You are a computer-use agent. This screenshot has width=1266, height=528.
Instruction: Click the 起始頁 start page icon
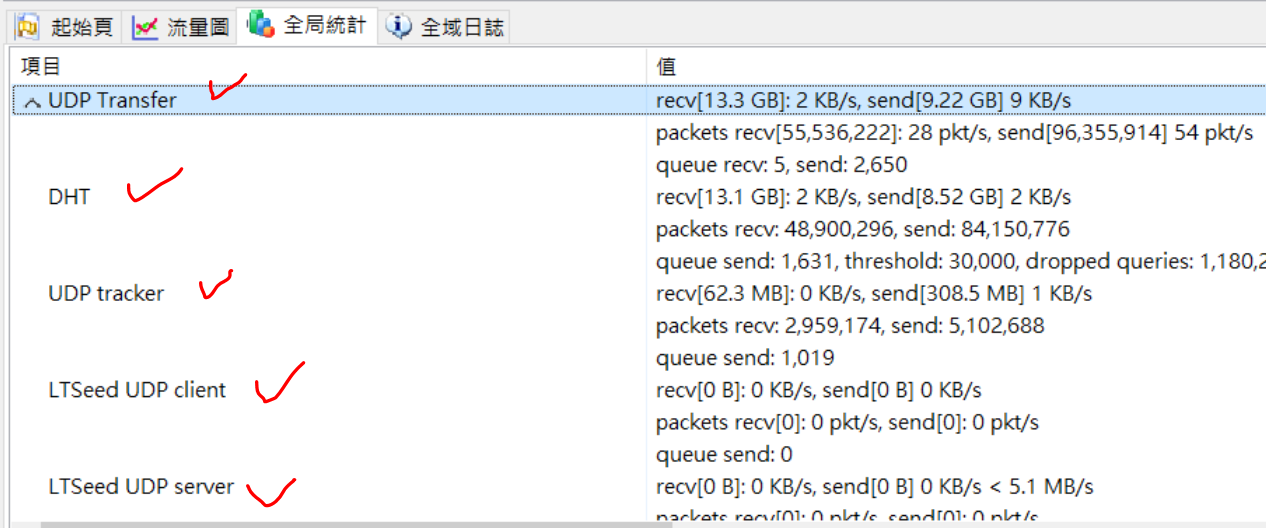coord(27,27)
